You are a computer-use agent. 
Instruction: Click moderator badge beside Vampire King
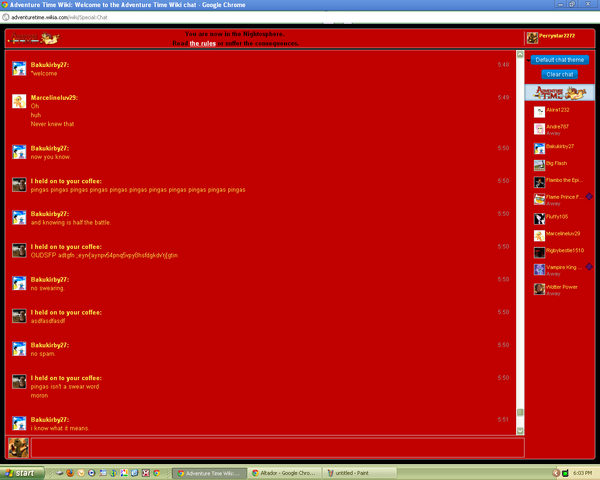click(x=589, y=267)
